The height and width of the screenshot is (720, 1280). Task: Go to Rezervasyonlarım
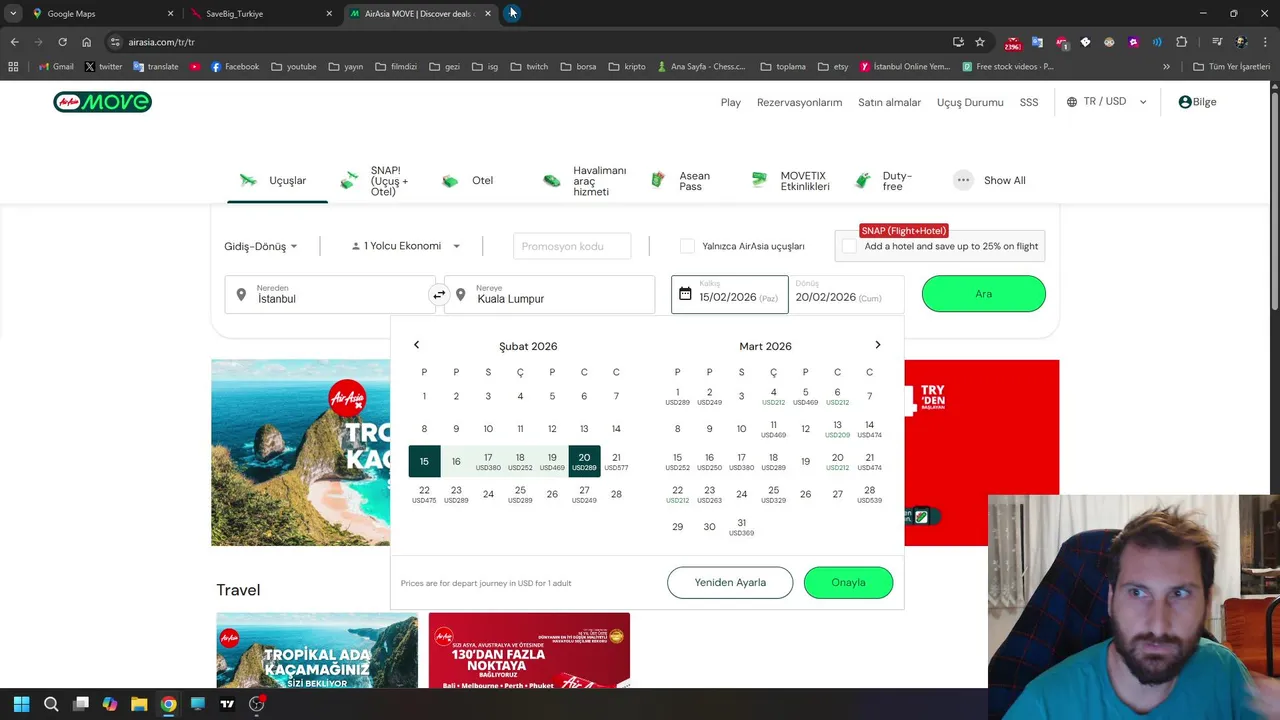(x=799, y=102)
